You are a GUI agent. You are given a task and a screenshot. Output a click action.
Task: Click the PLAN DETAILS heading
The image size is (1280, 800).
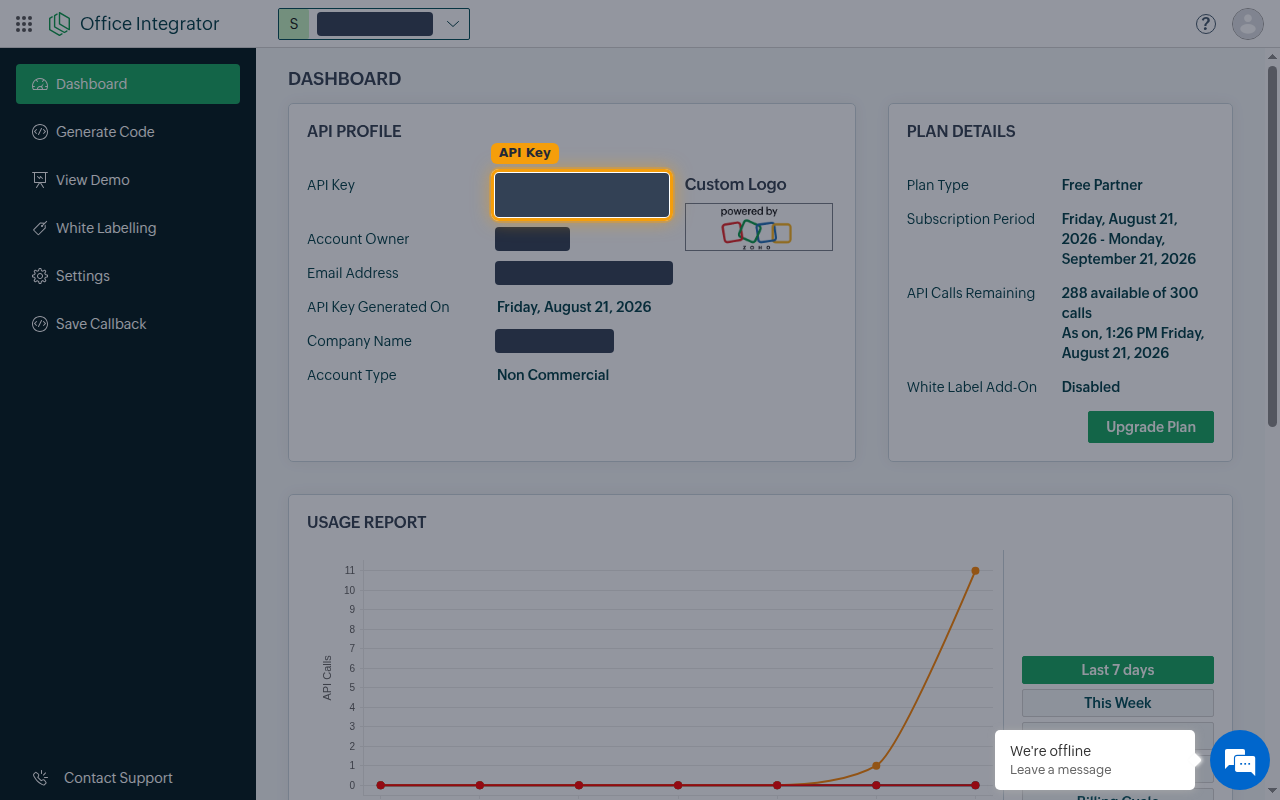click(x=961, y=131)
